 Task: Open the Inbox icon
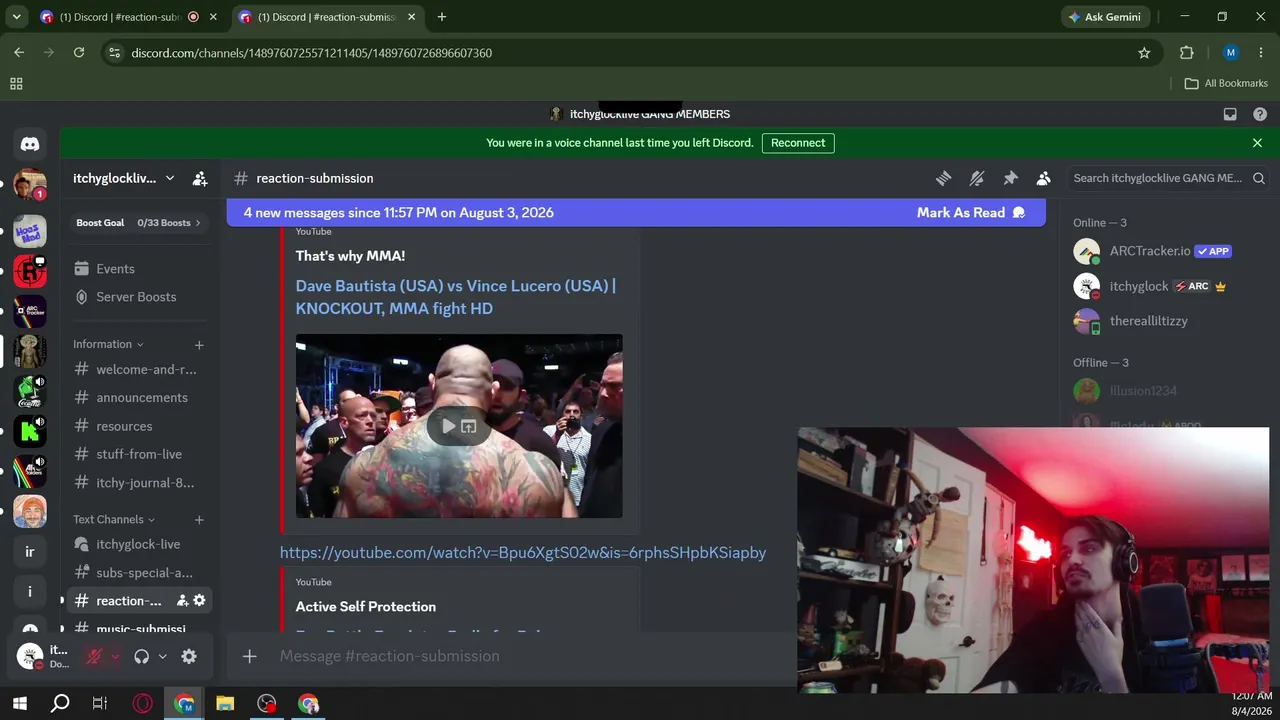1230,114
